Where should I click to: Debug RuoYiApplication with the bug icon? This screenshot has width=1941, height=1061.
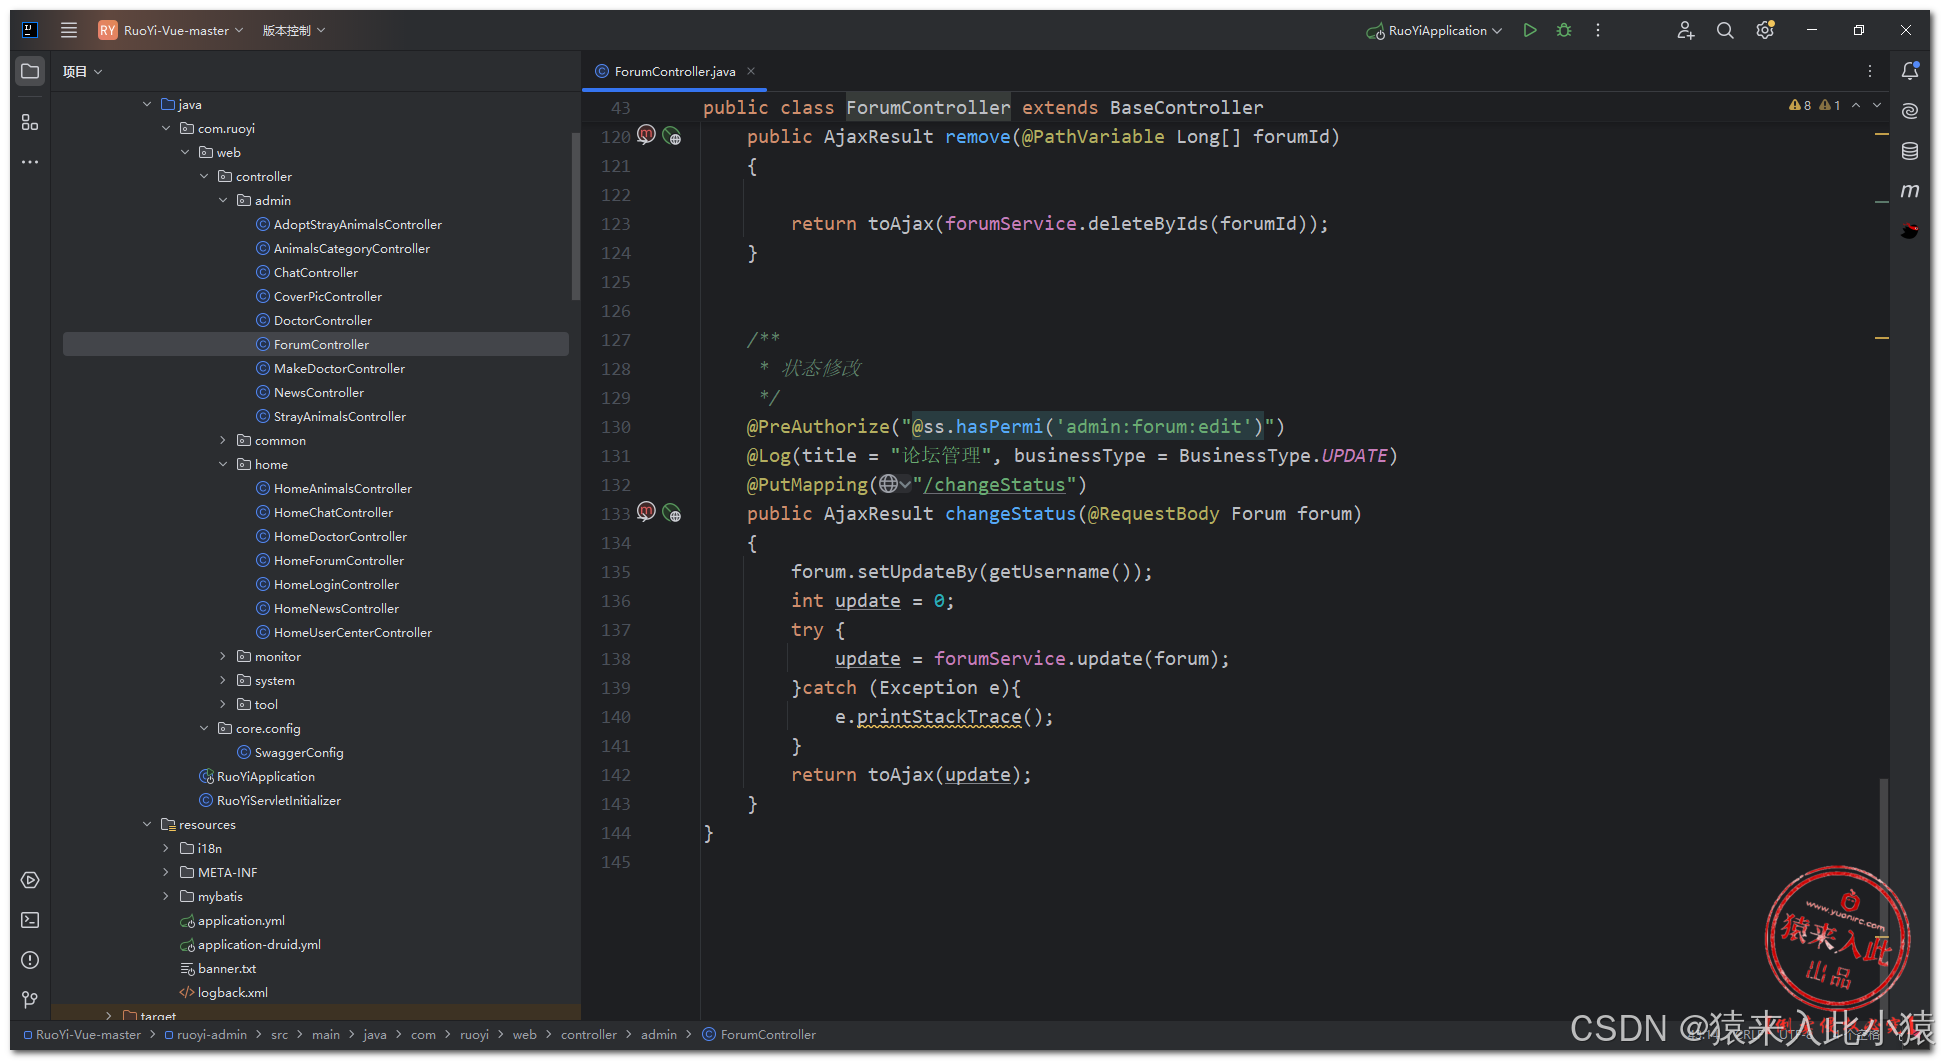tap(1564, 30)
